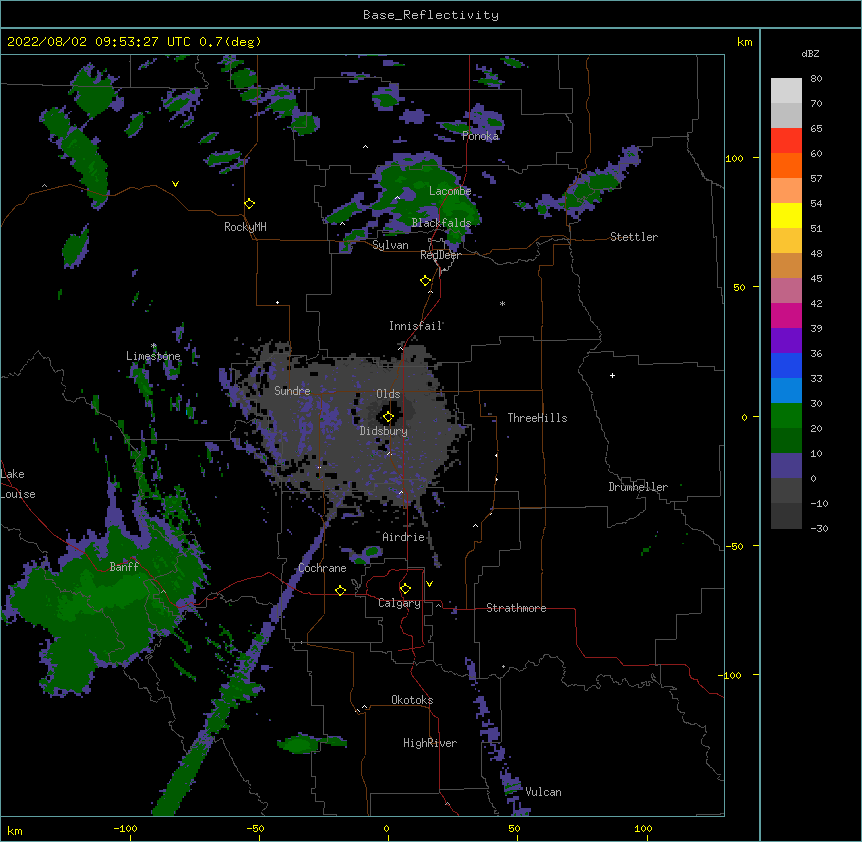Click the Okotoks label

tap(412, 700)
